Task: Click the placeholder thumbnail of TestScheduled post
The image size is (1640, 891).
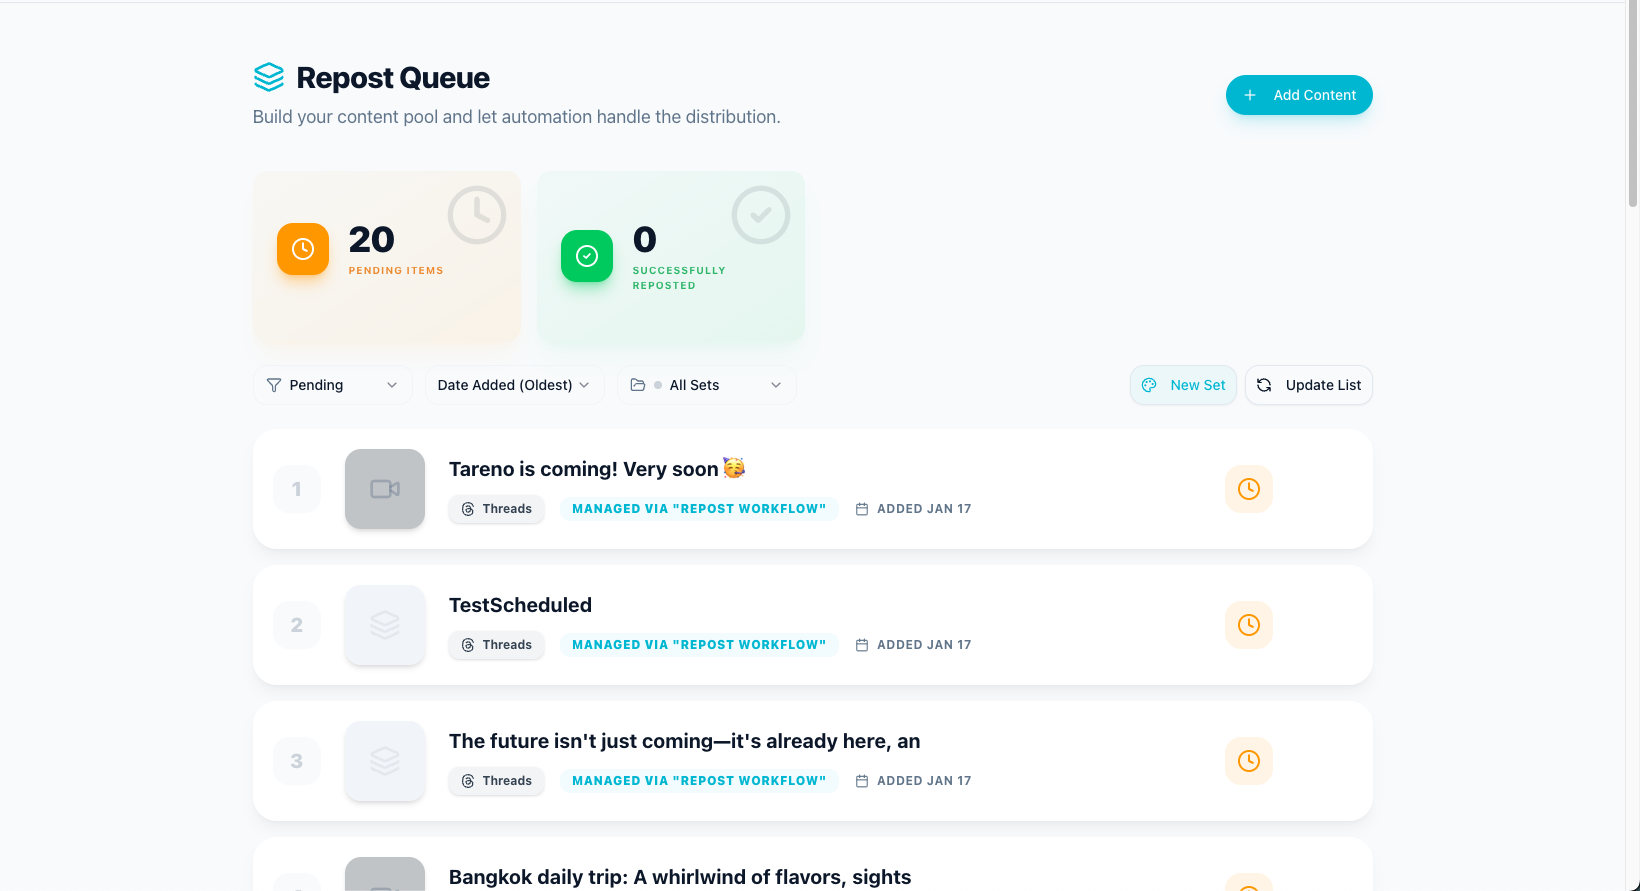Action: click(x=385, y=625)
